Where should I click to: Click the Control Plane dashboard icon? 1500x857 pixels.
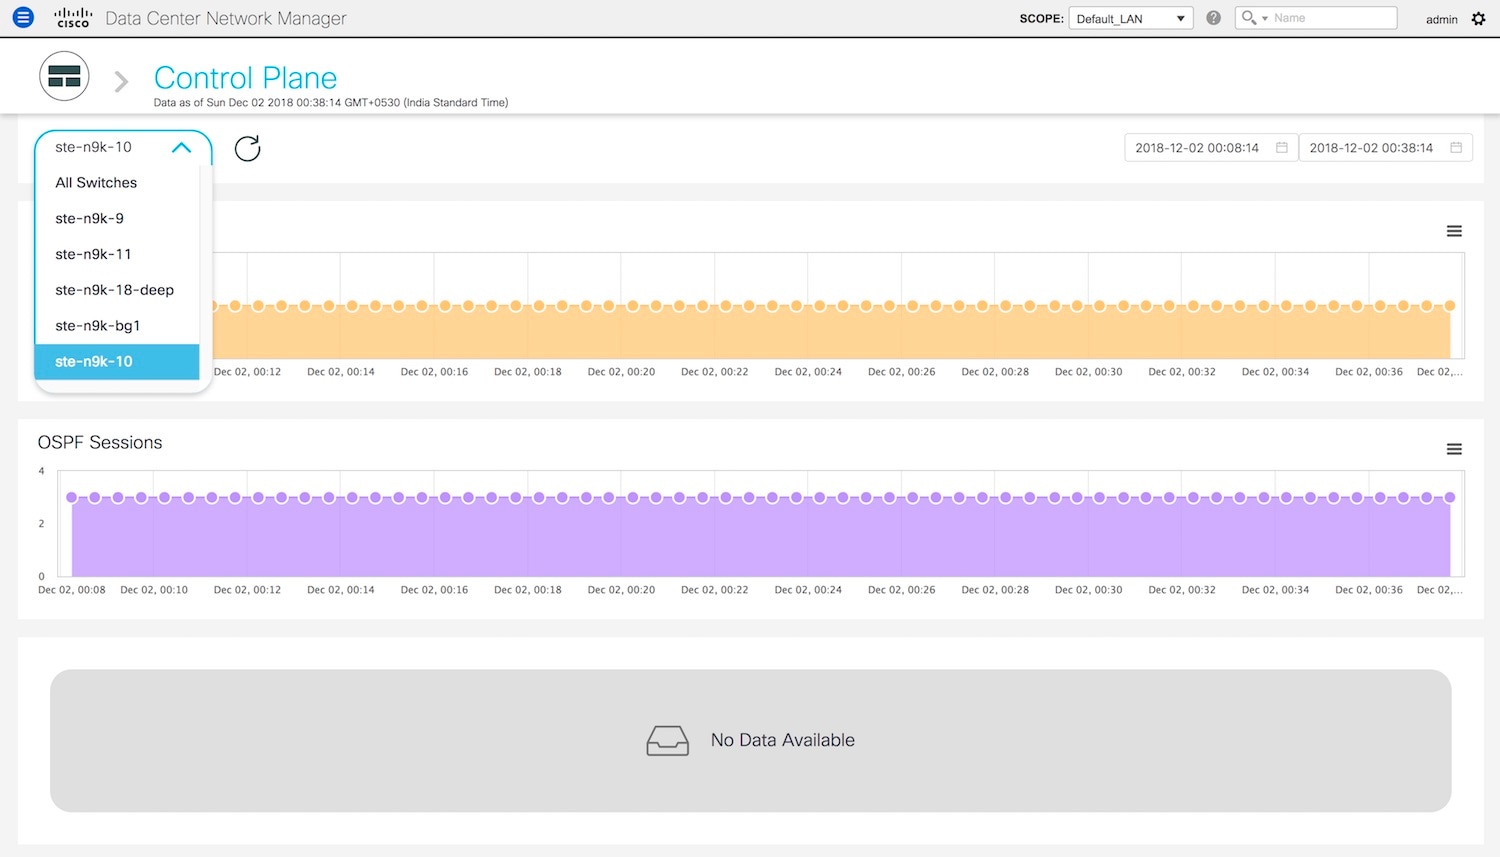pyautogui.click(x=64, y=76)
